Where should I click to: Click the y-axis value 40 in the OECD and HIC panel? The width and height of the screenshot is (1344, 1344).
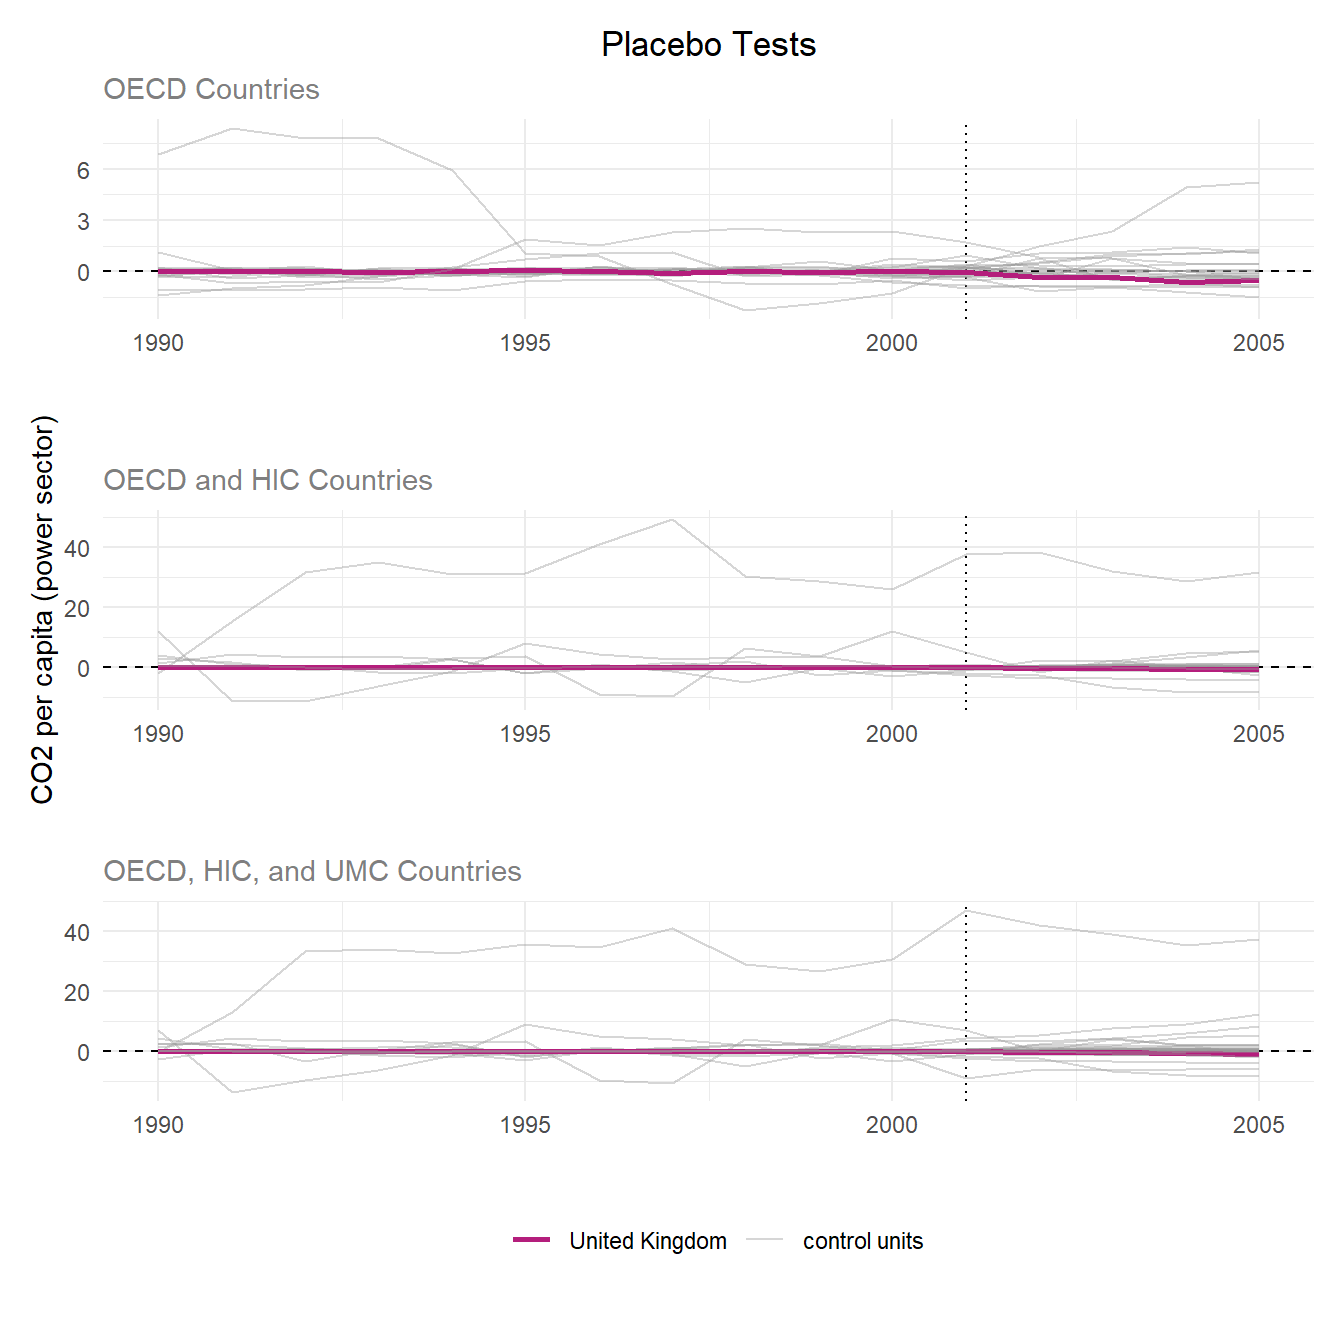click(77, 548)
